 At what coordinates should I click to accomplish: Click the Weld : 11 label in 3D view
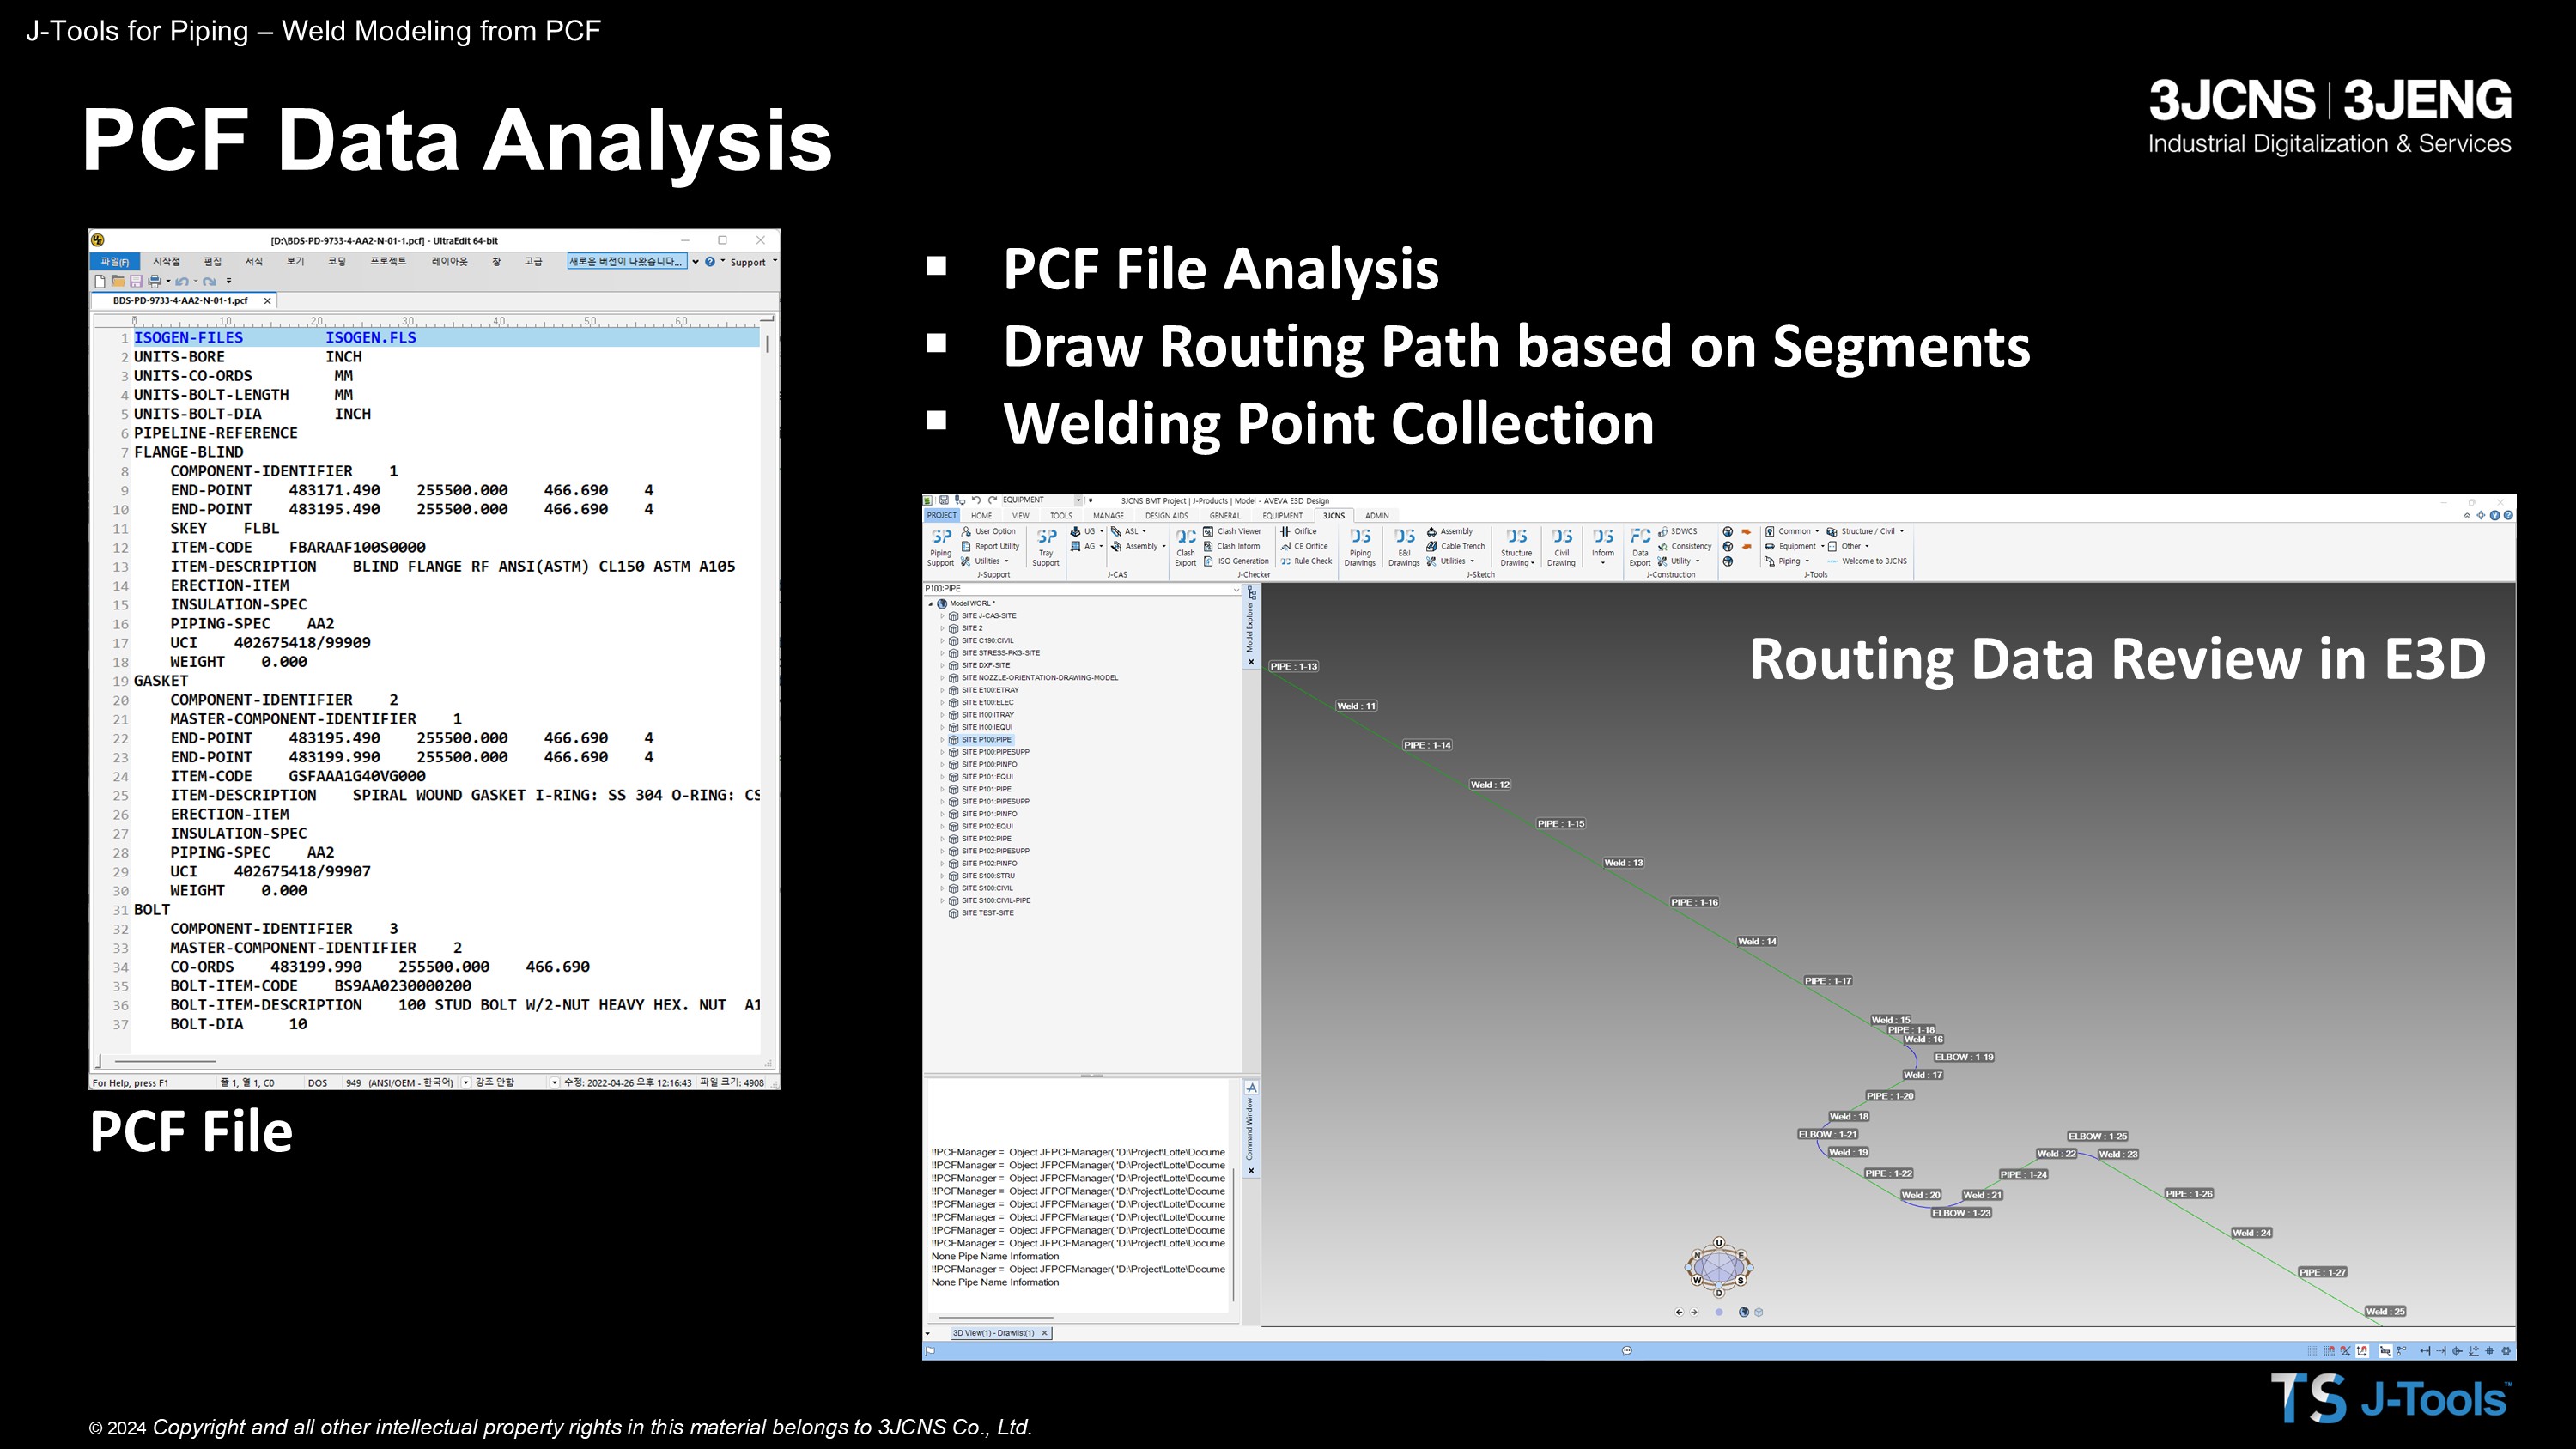coord(1356,706)
